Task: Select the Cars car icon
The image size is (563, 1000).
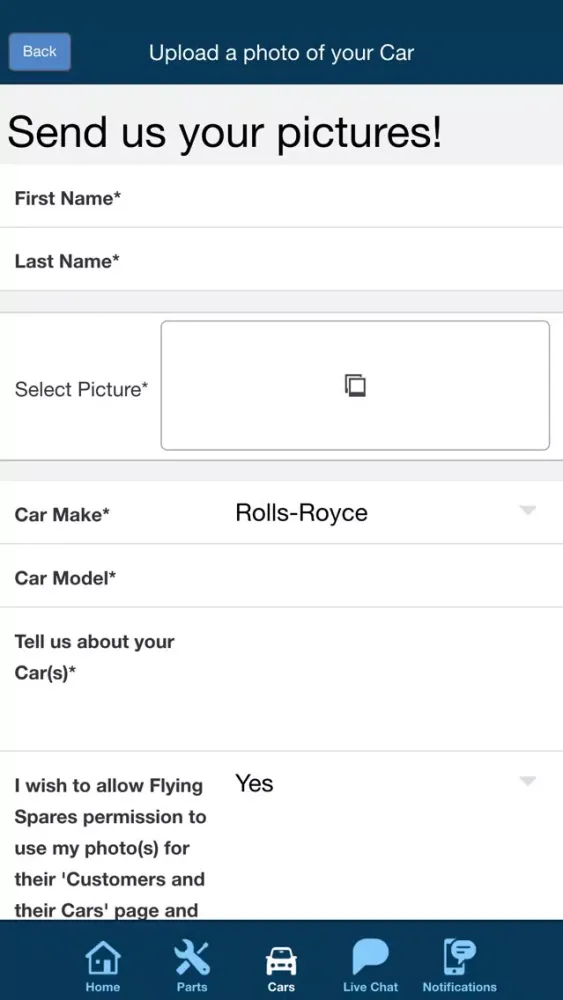Action: click(x=281, y=960)
